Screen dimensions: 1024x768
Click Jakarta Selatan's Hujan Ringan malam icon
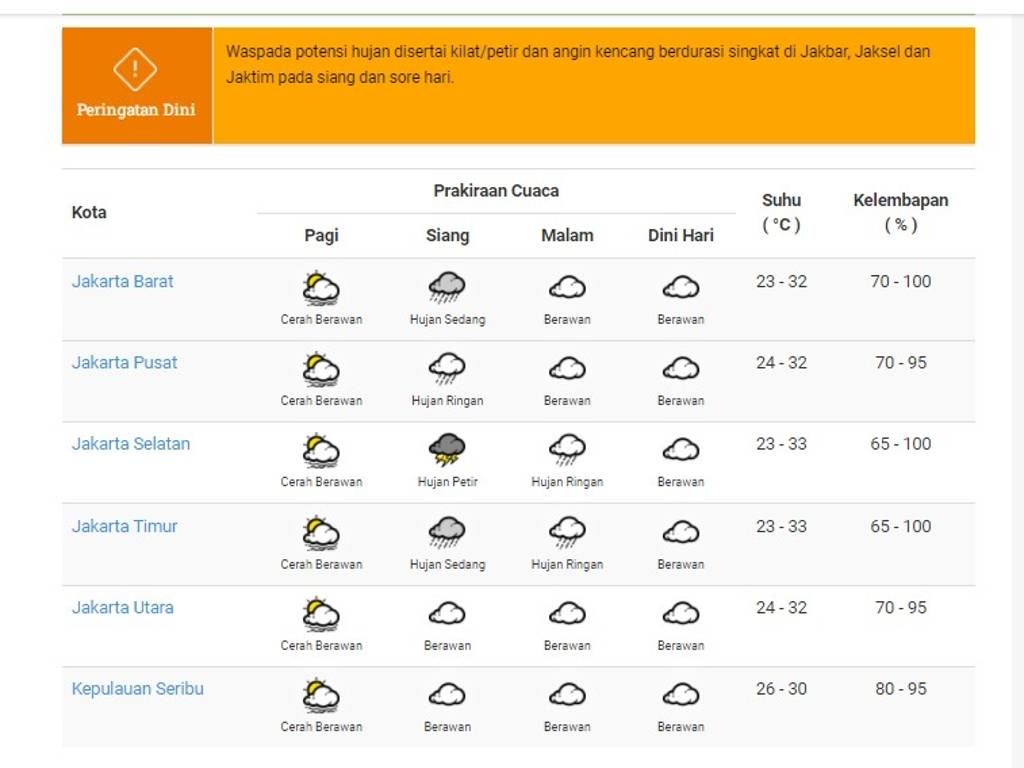click(567, 450)
